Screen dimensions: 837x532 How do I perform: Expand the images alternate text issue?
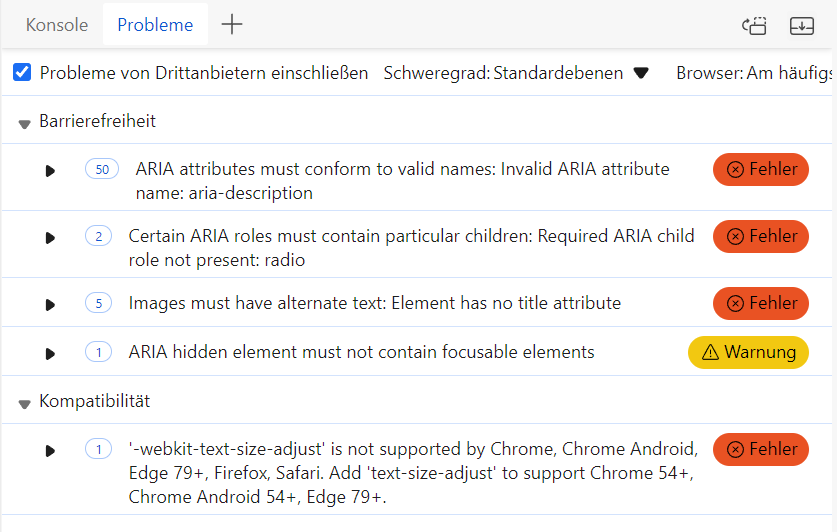pyautogui.click(x=50, y=305)
